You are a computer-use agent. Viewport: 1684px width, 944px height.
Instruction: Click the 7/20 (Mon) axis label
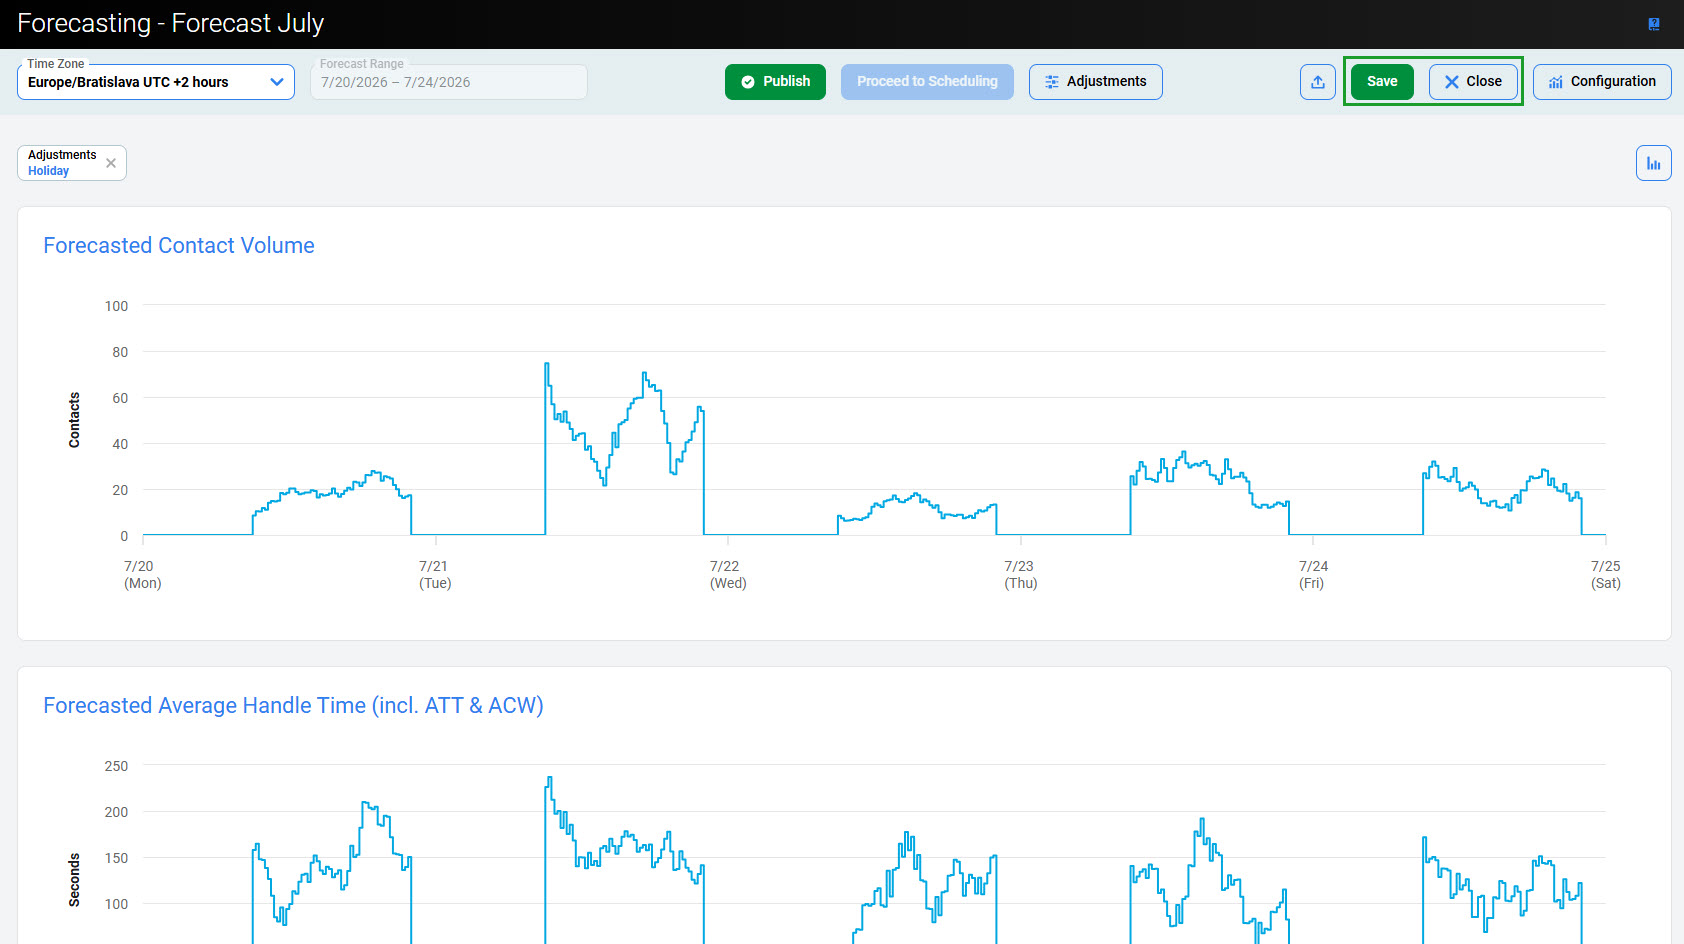click(142, 575)
